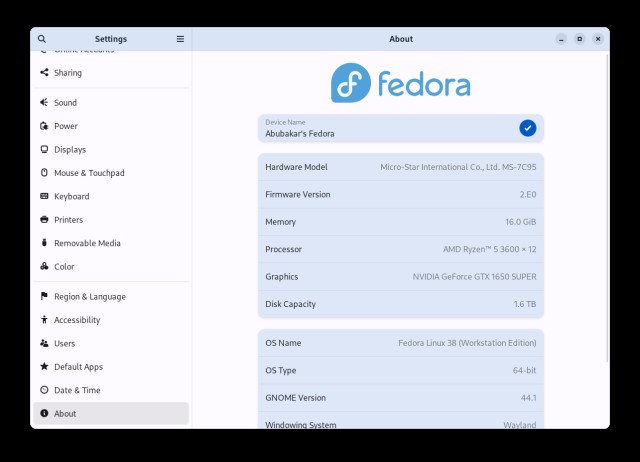The width and height of the screenshot is (640, 462).
Task: Open Mouse & Touchpad settings
Action: [x=111, y=173]
